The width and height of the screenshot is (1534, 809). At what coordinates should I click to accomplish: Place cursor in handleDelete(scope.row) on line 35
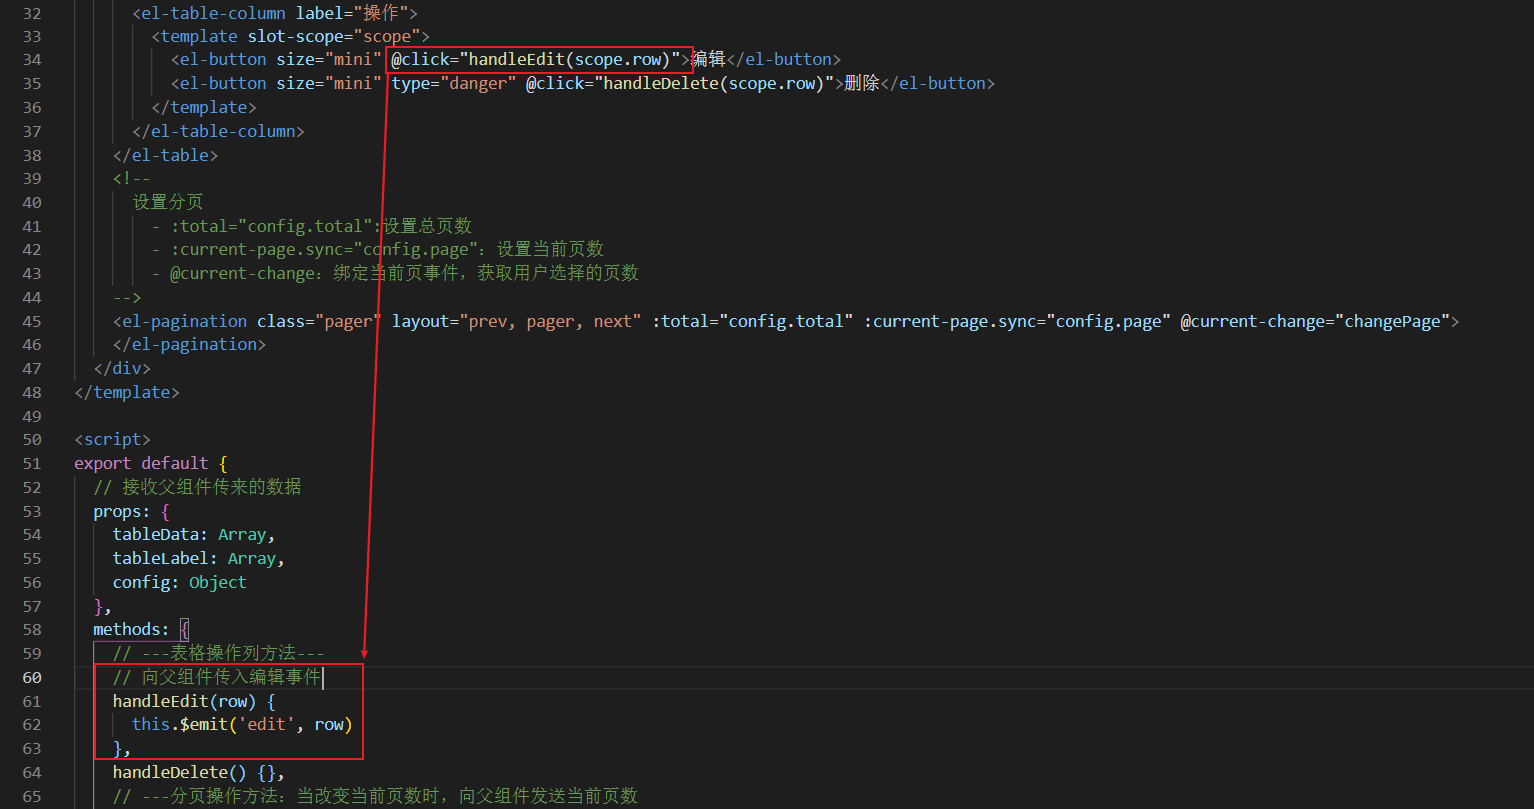tap(714, 84)
